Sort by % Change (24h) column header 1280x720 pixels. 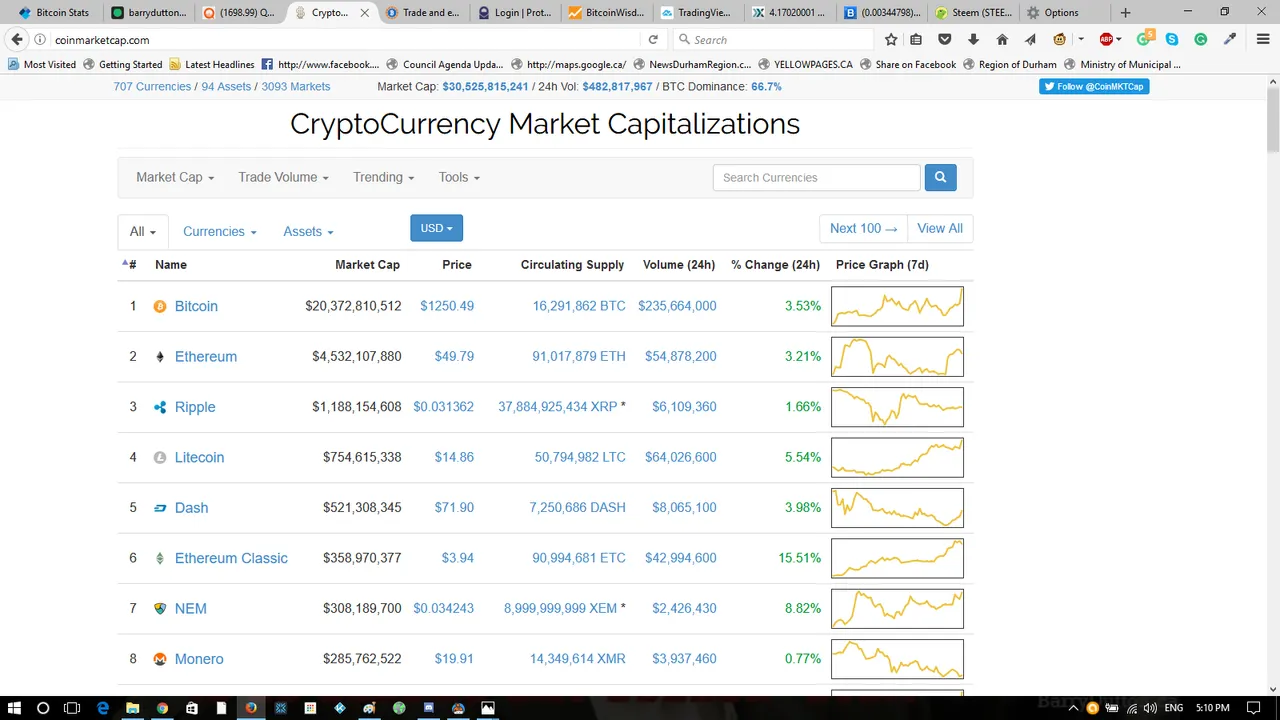(775, 265)
